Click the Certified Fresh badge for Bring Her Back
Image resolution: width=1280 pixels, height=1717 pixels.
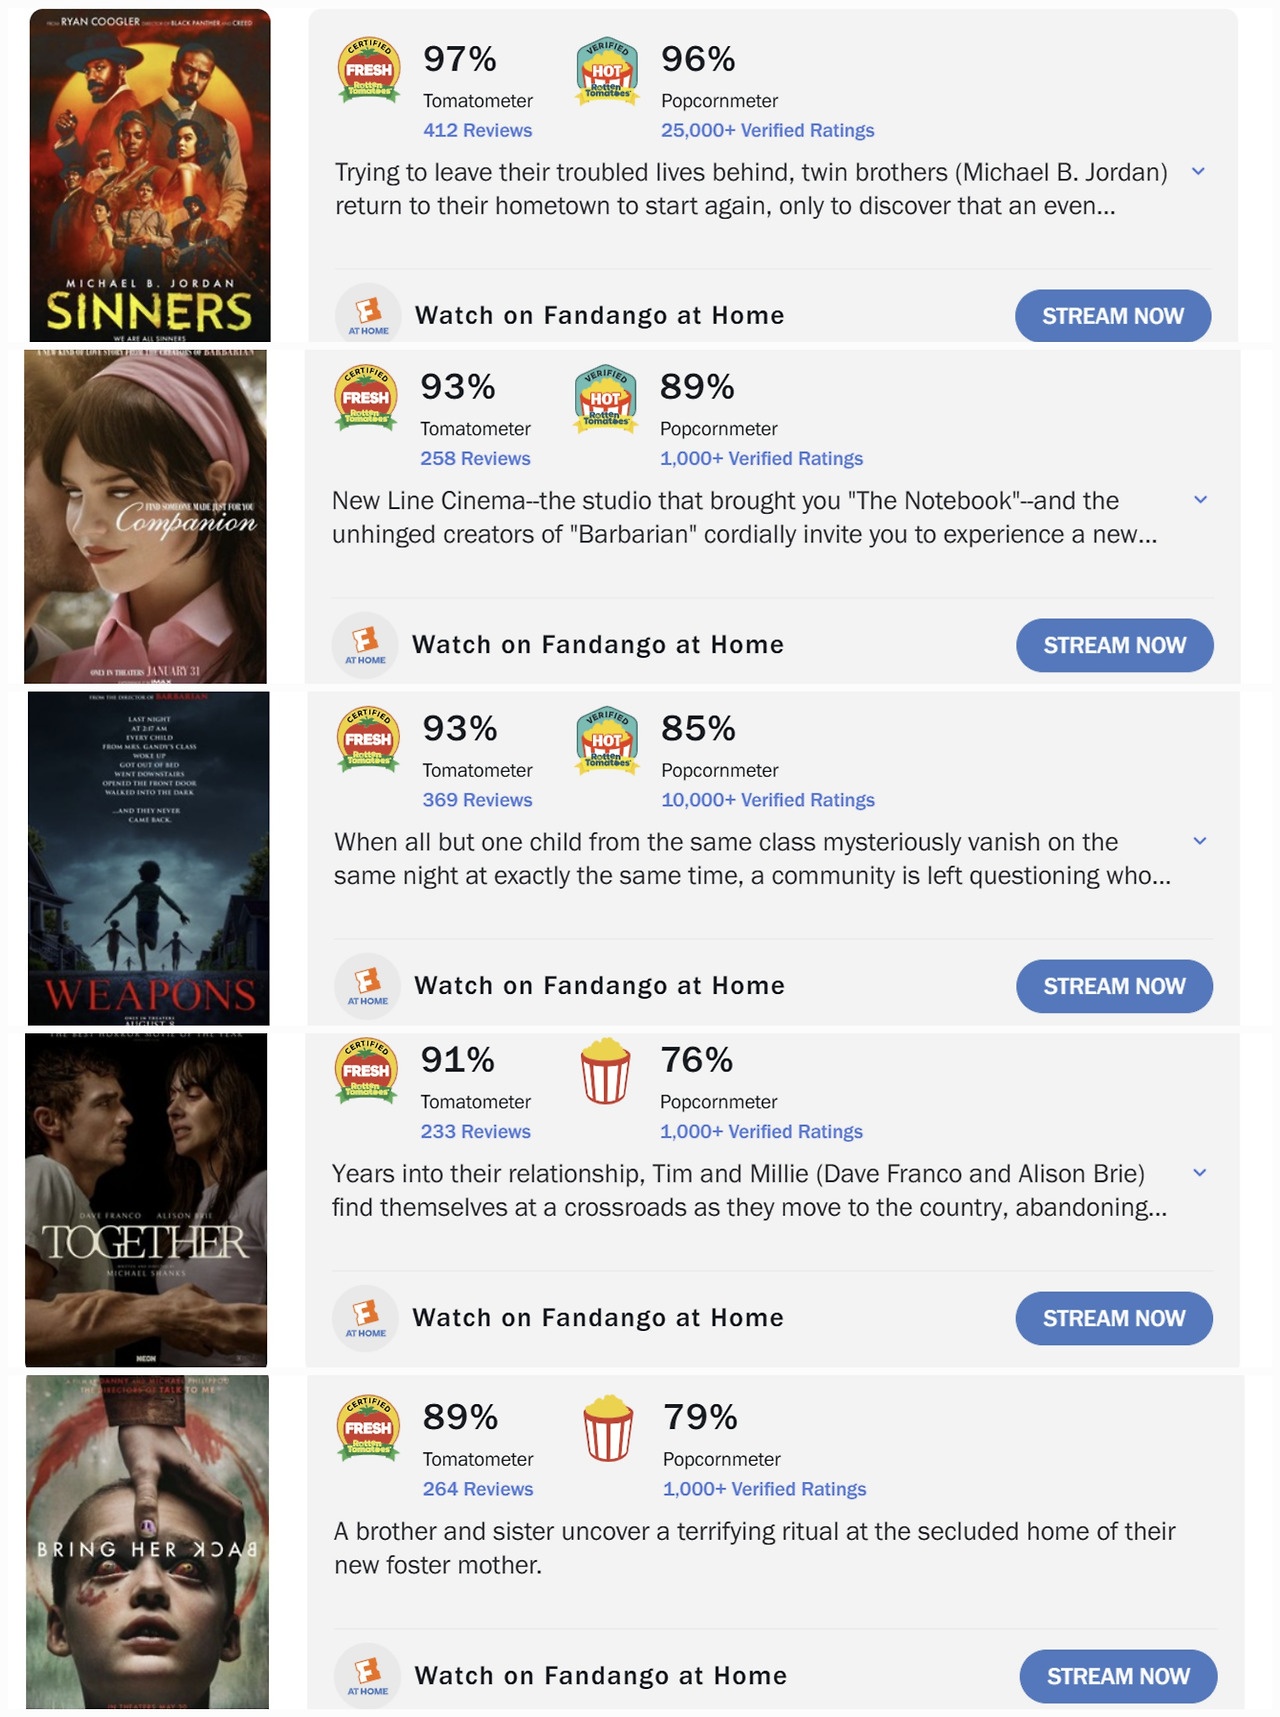coord(368,1428)
